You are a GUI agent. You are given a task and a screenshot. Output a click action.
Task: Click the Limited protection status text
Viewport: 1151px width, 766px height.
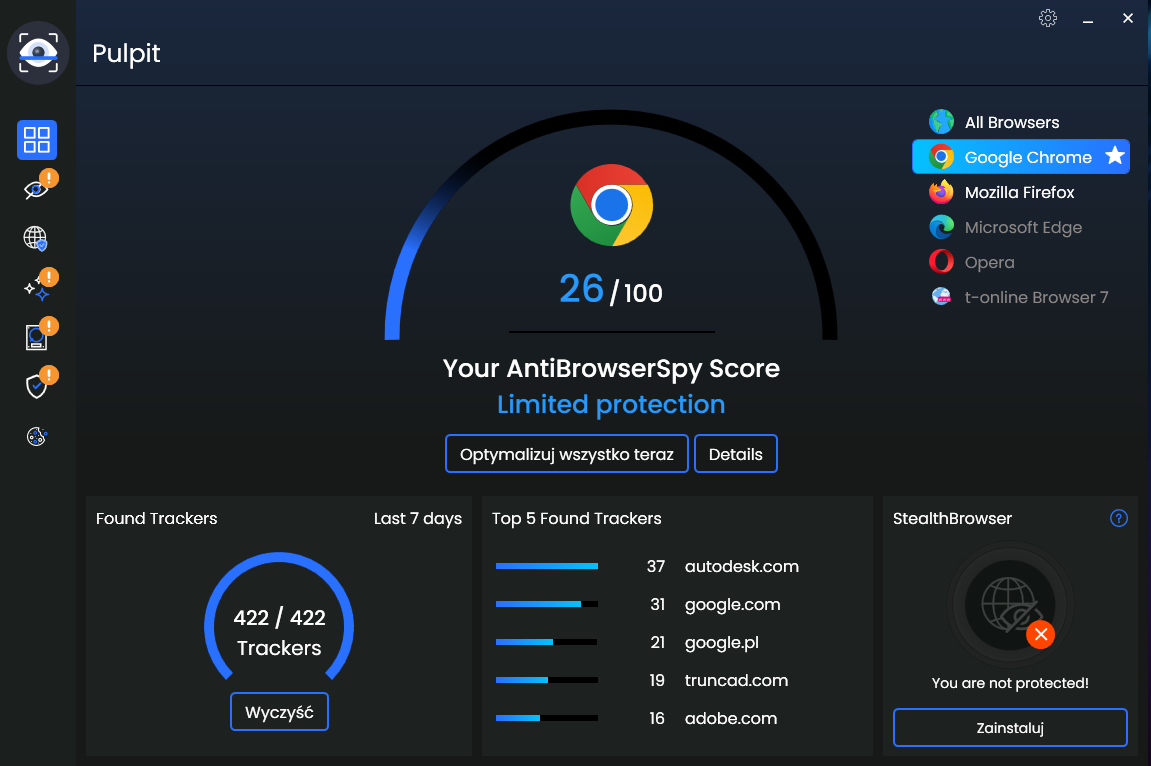click(x=611, y=404)
